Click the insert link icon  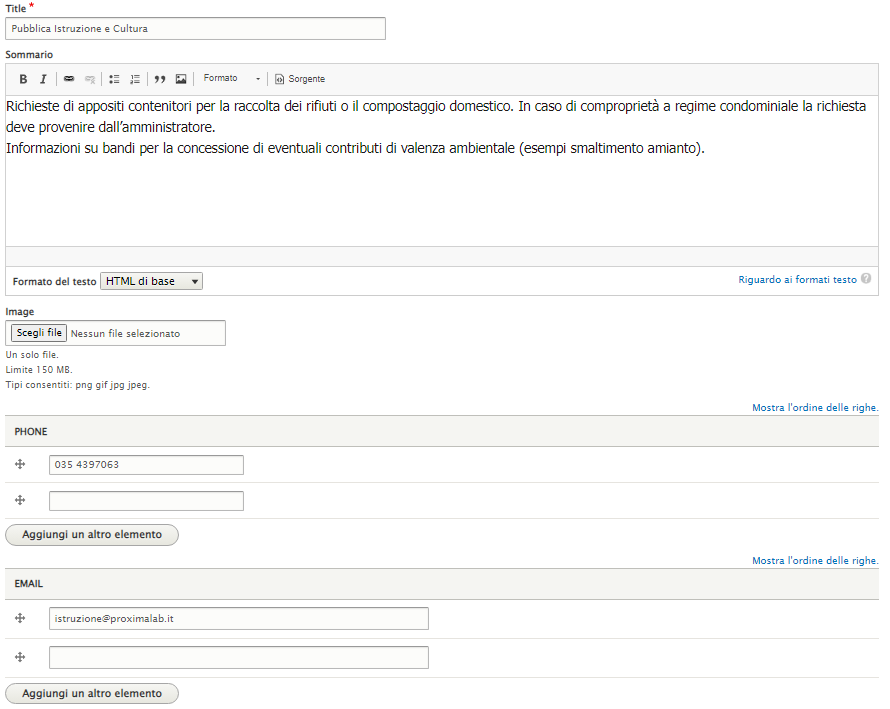[69, 79]
